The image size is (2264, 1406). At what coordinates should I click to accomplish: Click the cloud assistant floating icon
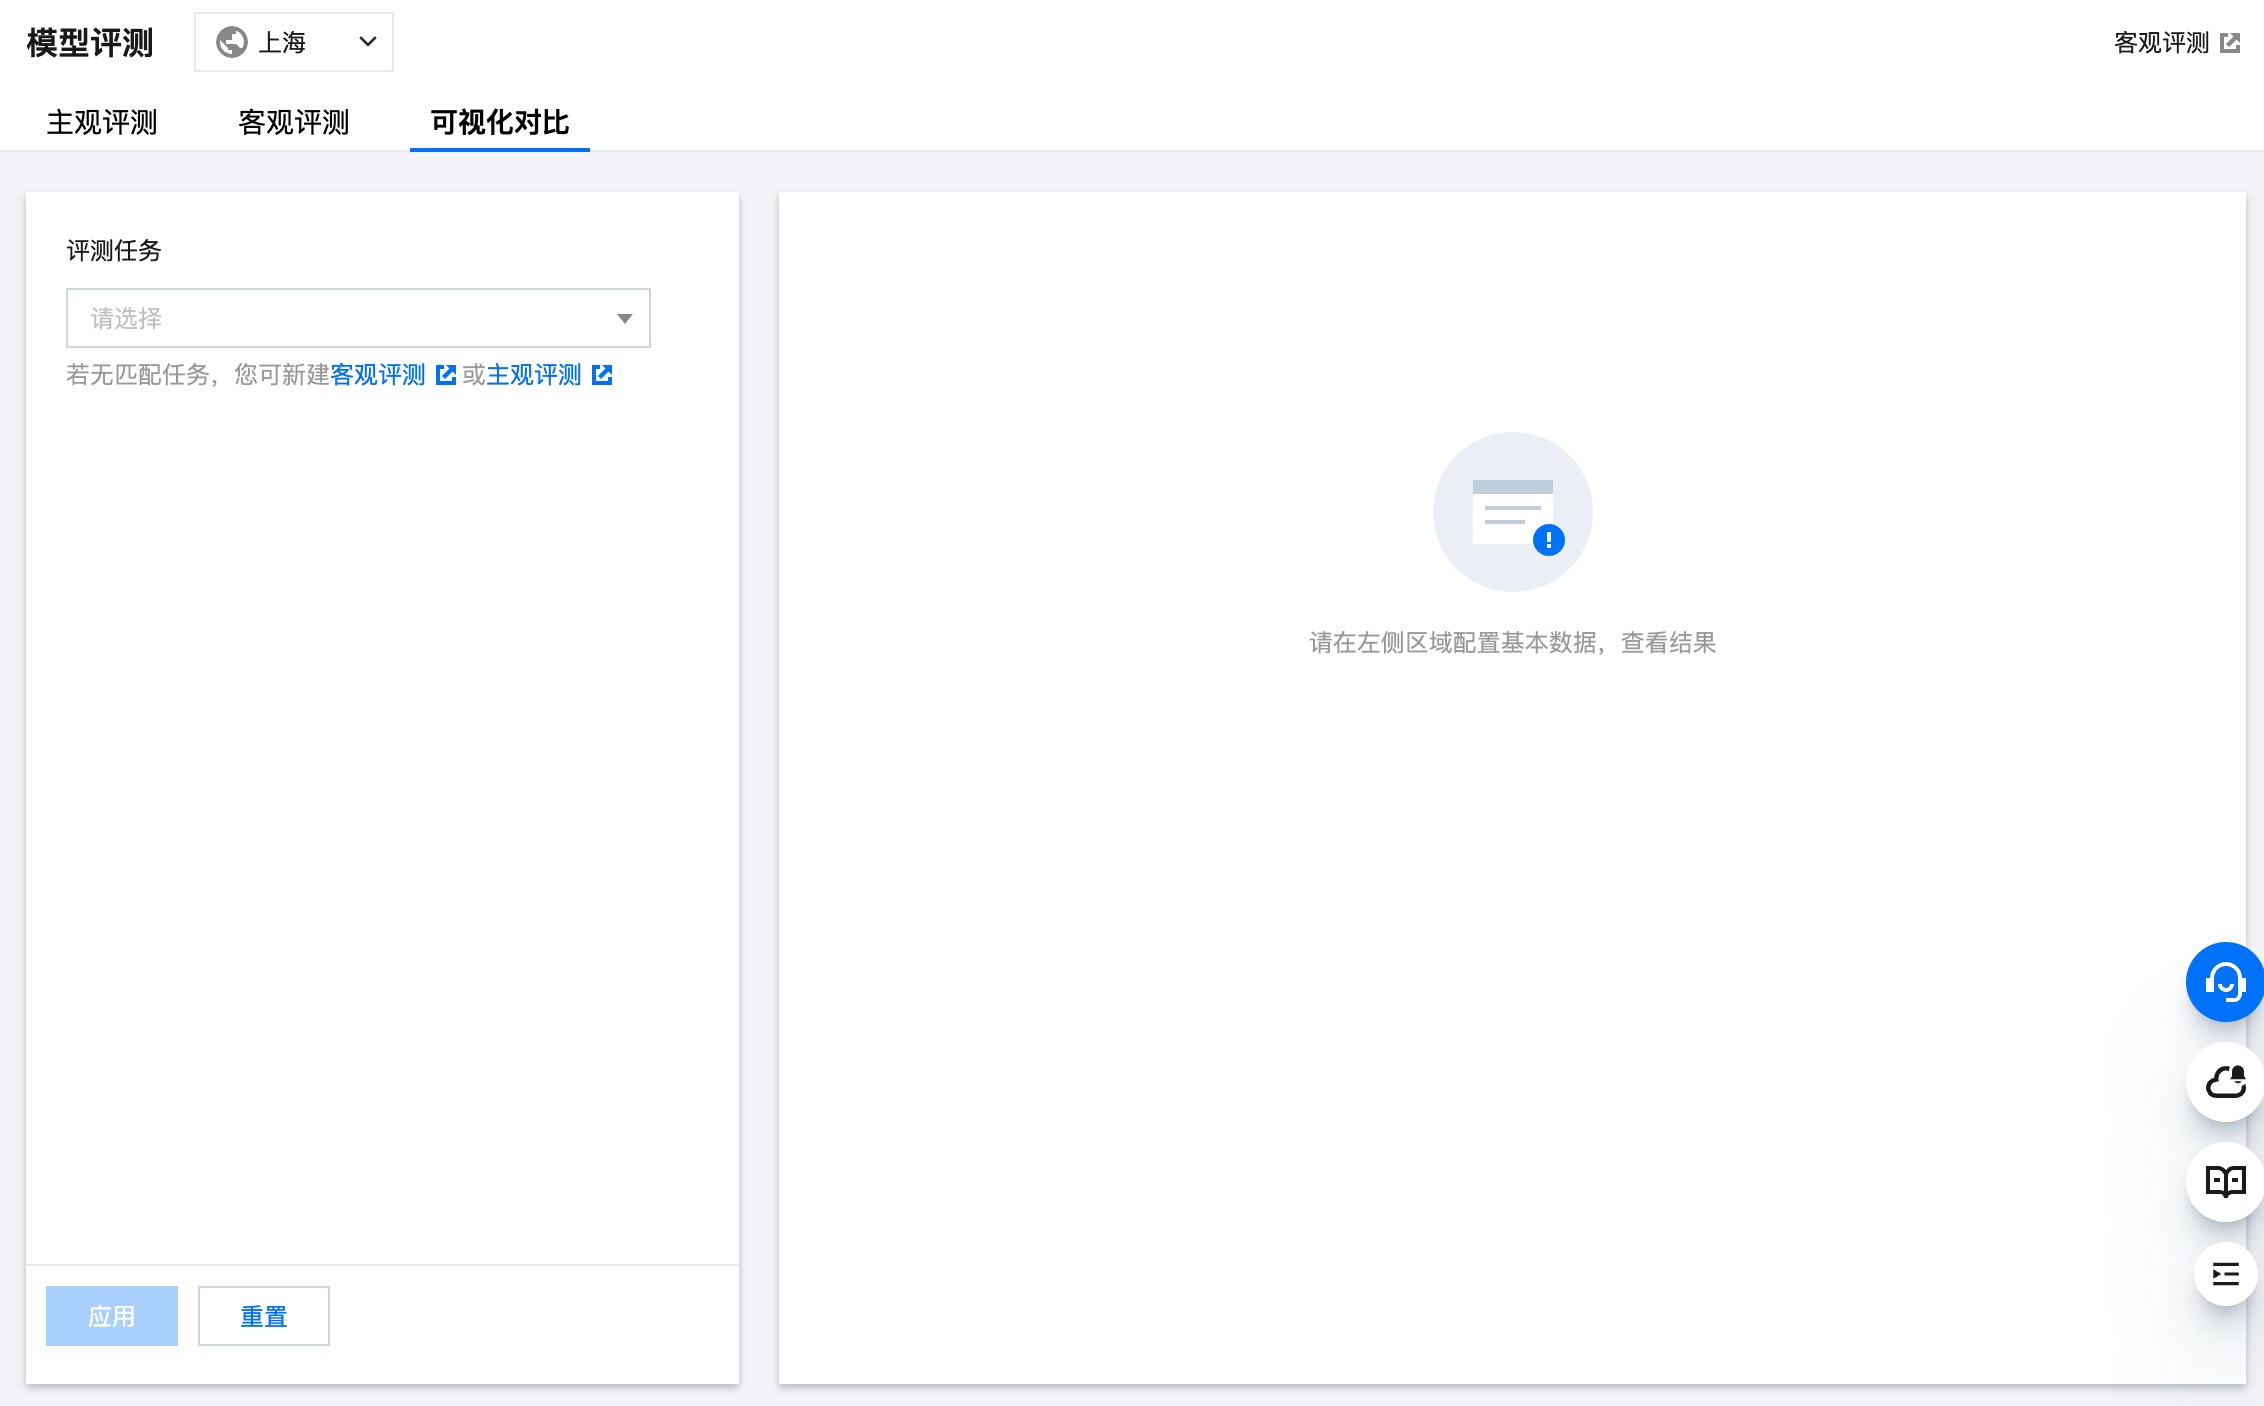(2224, 1082)
